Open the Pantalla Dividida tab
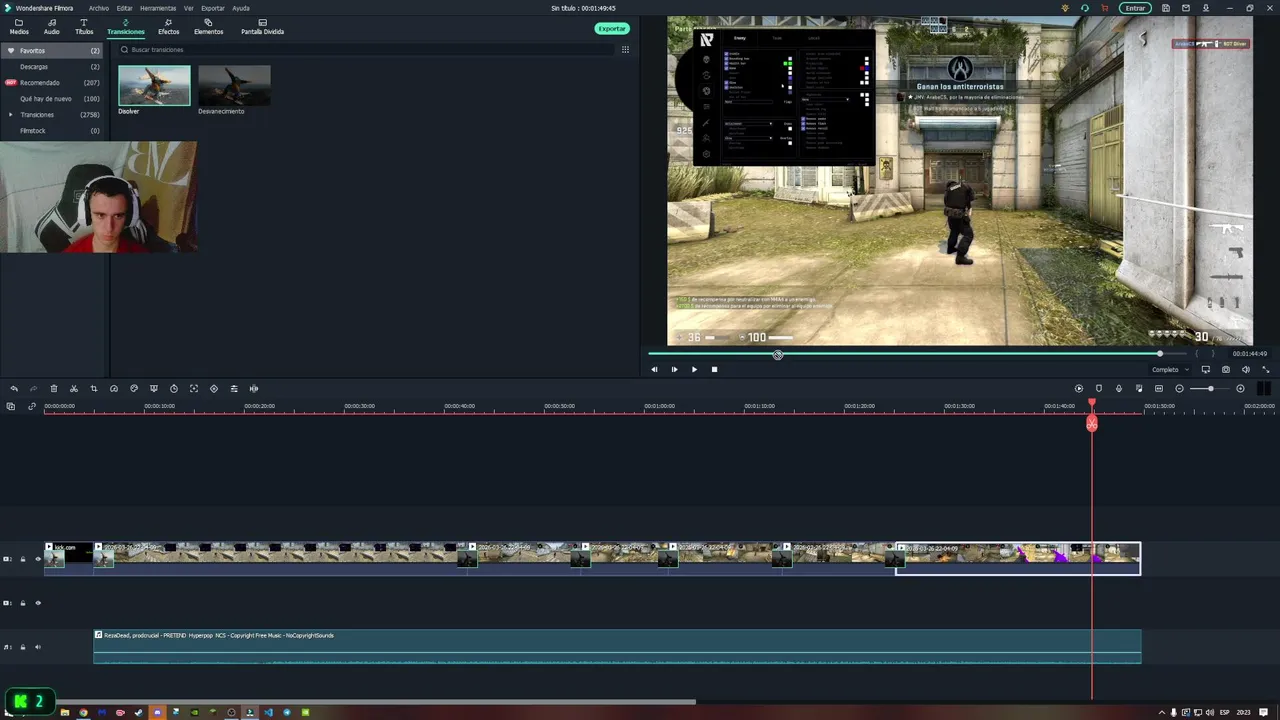This screenshot has width=1280, height=720. (262, 27)
